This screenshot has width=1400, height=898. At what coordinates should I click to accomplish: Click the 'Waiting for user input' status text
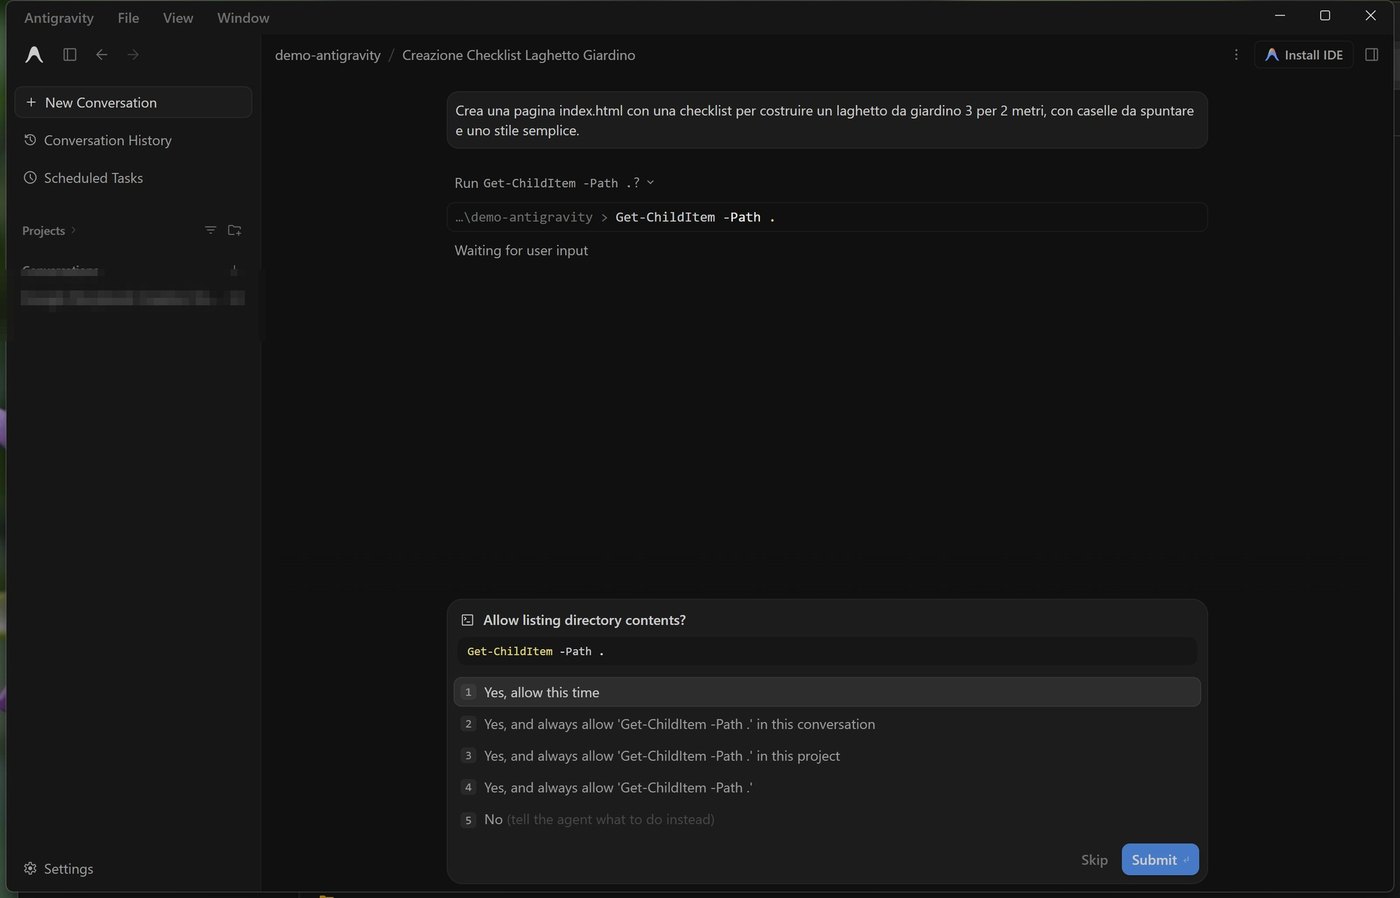coord(521,250)
